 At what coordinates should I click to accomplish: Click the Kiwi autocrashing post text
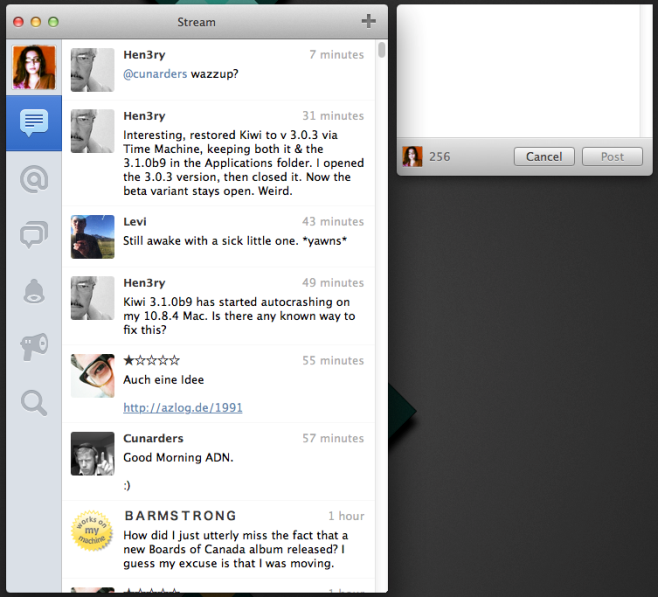coord(239,316)
